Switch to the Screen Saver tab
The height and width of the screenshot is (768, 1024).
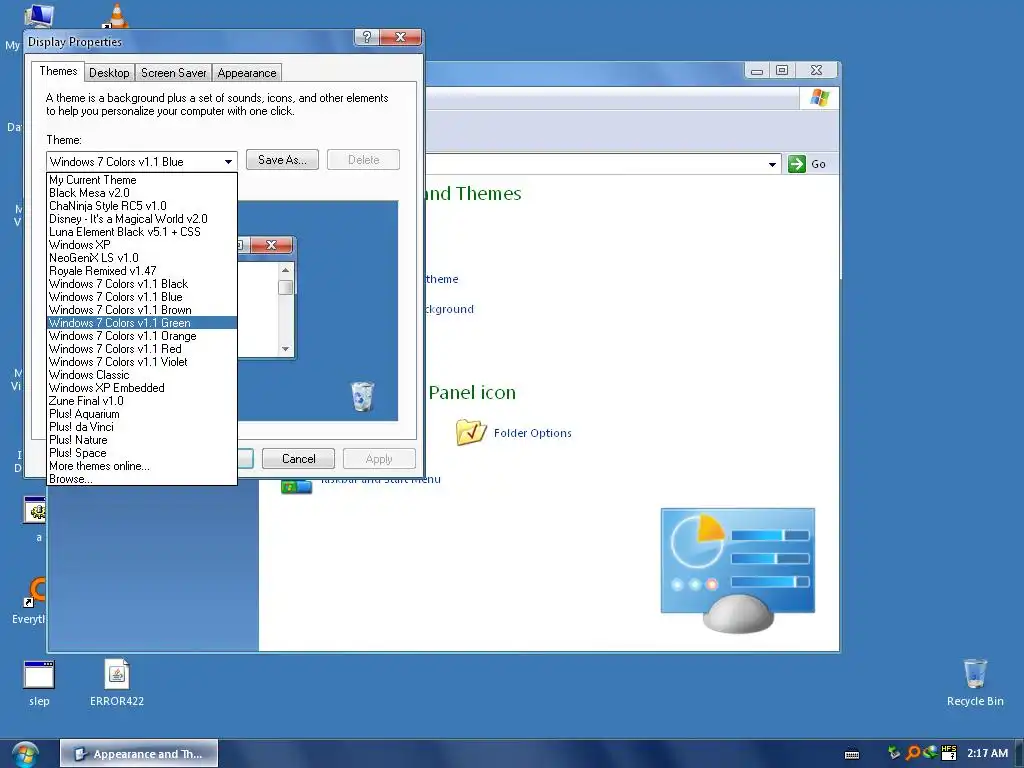(x=173, y=72)
